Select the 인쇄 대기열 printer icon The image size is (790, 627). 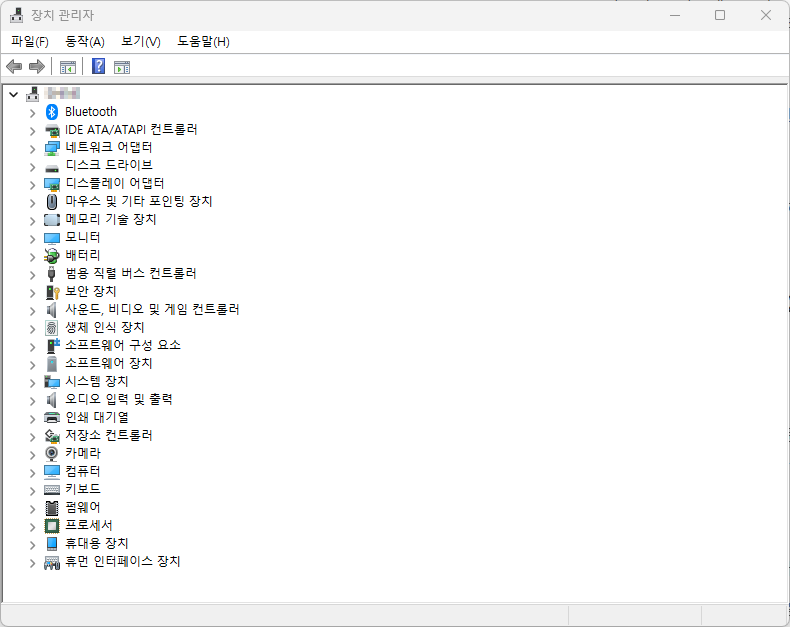[x=51, y=418]
